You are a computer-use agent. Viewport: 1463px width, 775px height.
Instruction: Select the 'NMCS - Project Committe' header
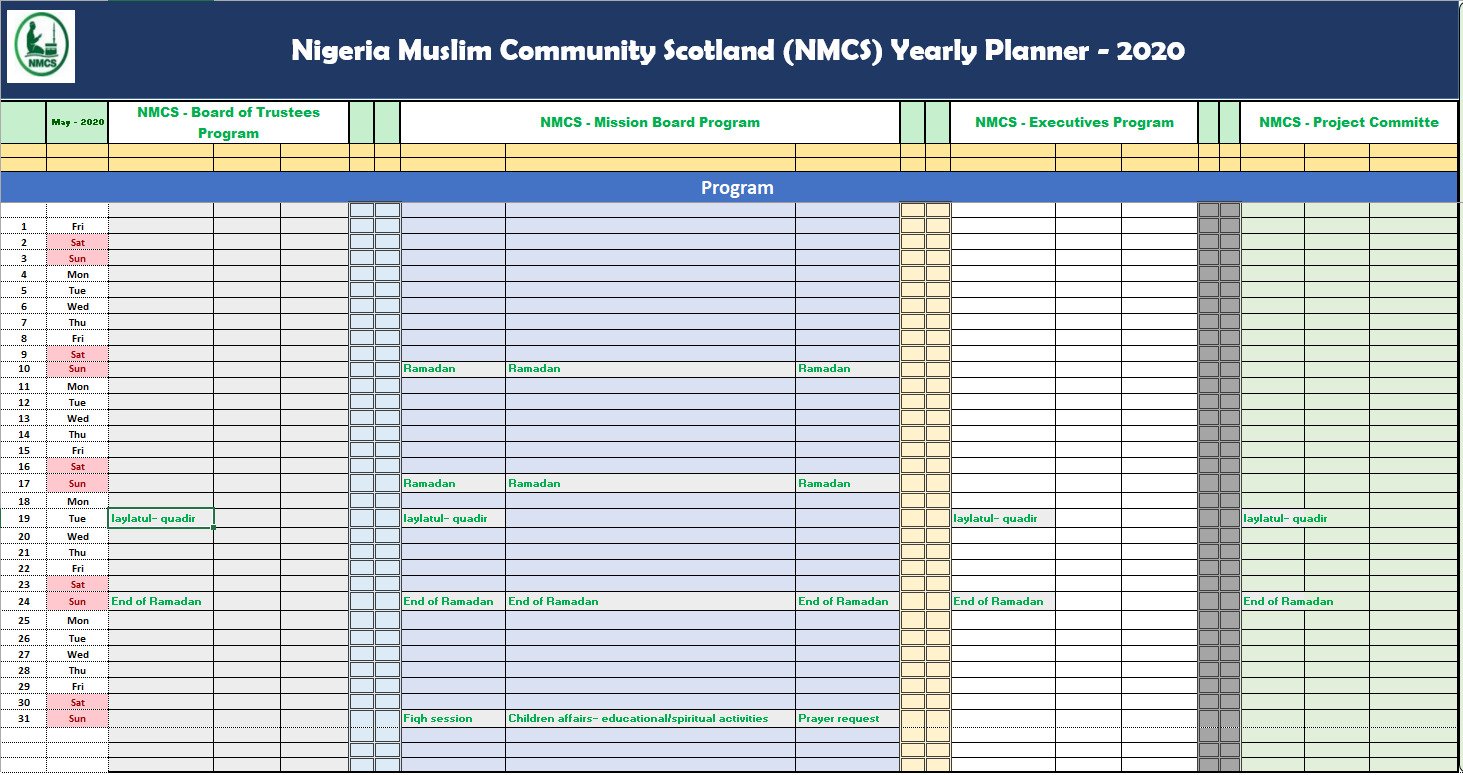click(x=1348, y=122)
